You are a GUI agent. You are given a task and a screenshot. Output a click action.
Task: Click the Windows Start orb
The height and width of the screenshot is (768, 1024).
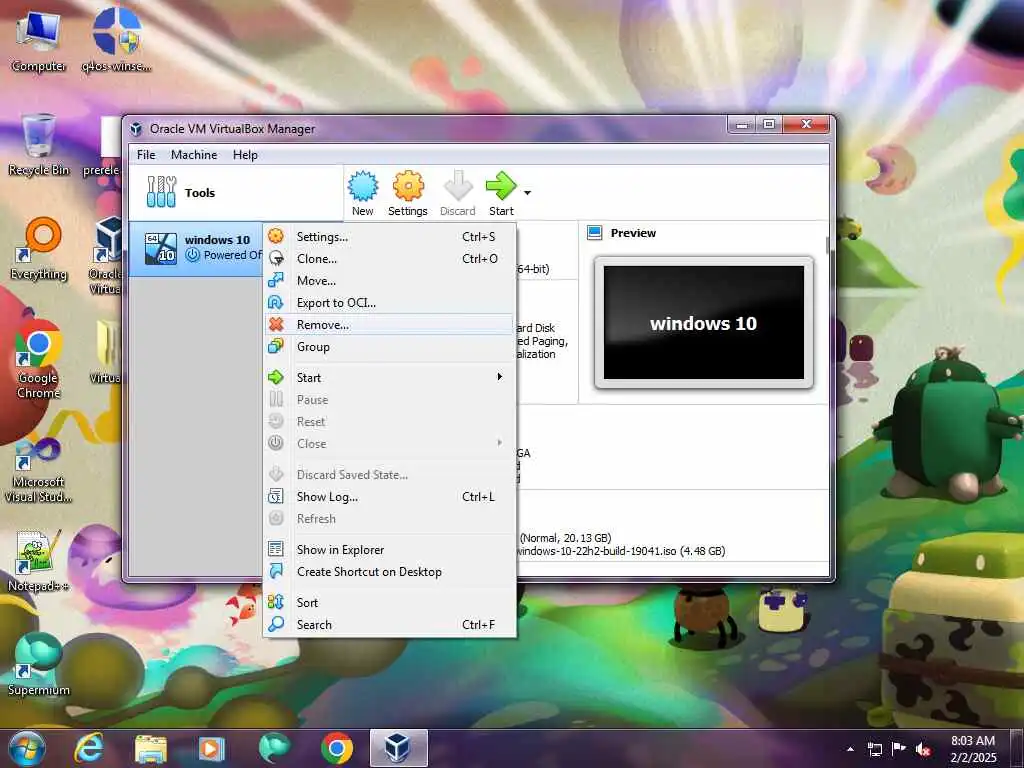tap(27, 748)
